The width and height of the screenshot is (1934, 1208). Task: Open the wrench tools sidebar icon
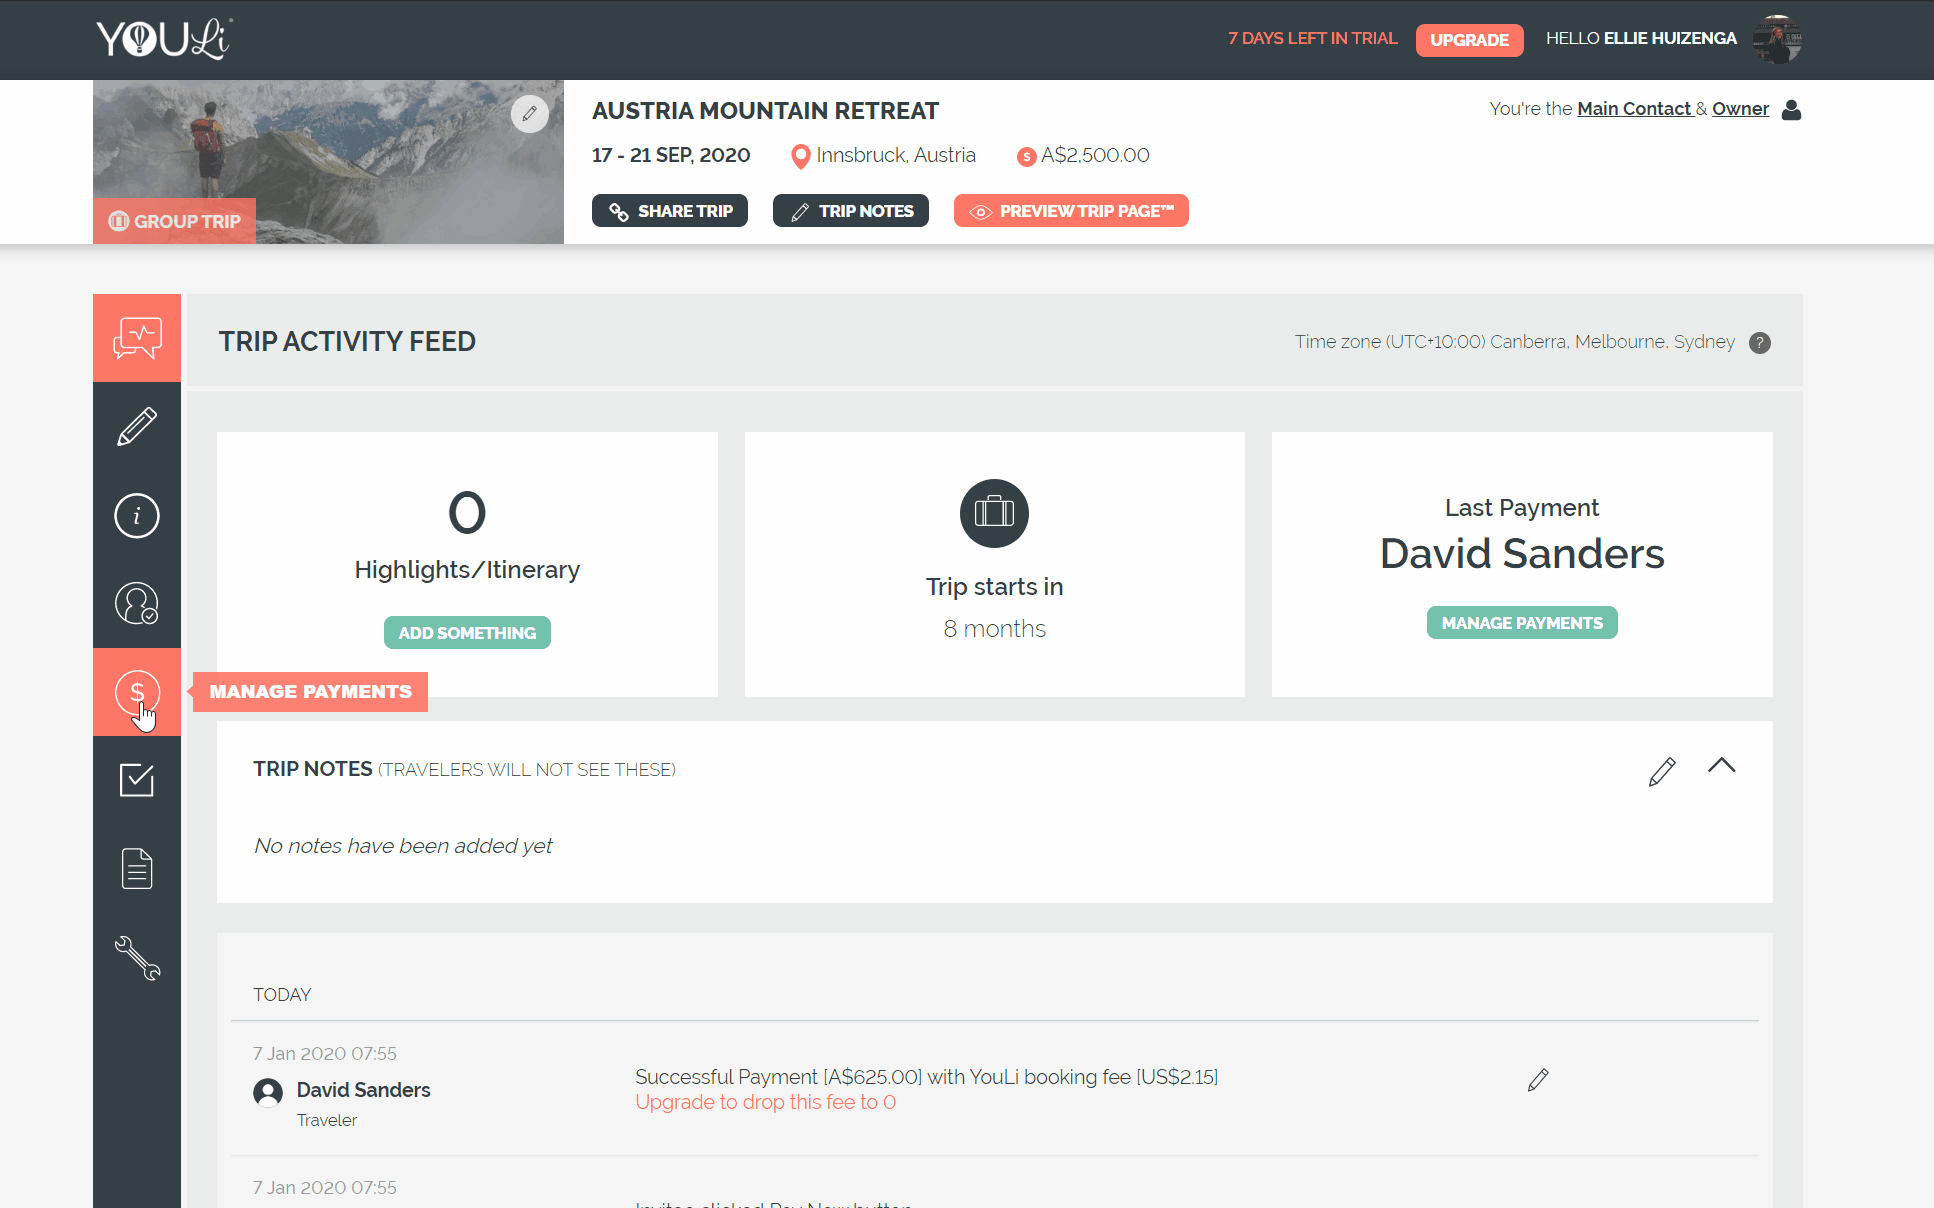[x=137, y=957]
